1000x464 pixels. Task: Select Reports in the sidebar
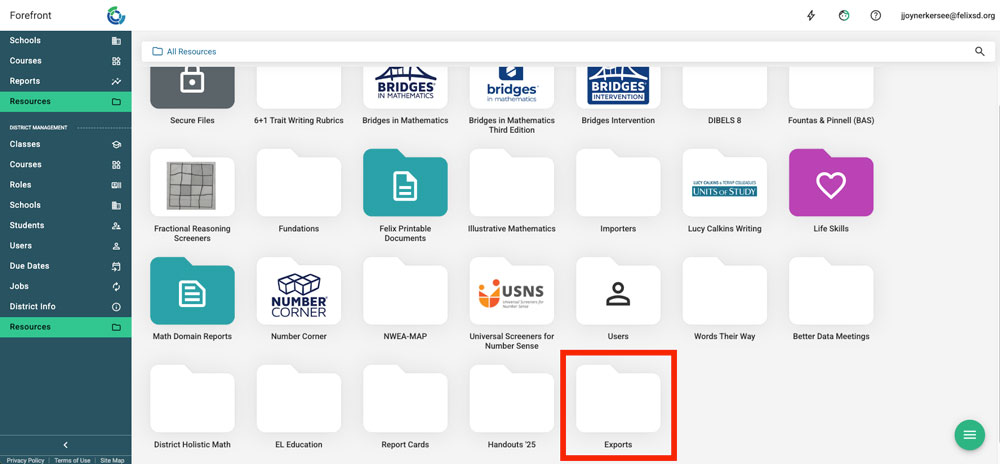[x=25, y=81]
